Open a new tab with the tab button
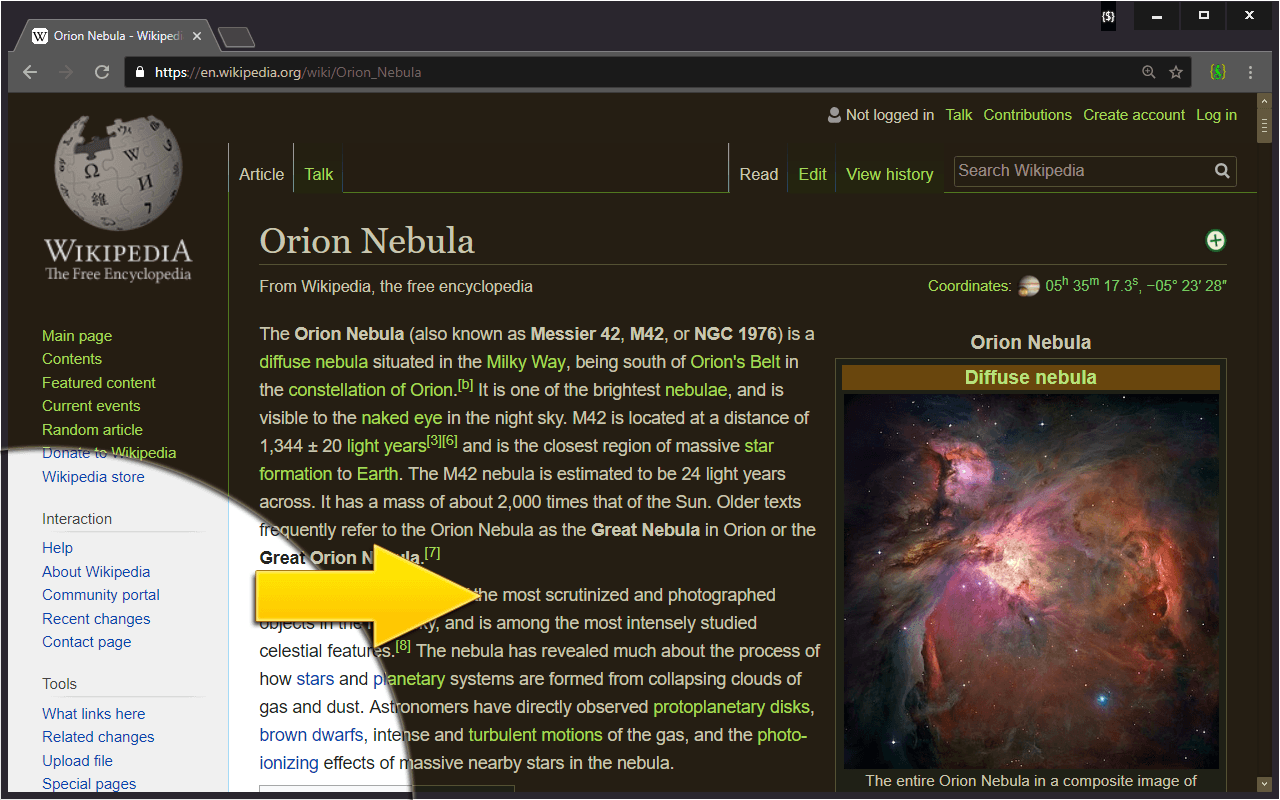Image resolution: width=1280 pixels, height=800 pixels. [236, 37]
